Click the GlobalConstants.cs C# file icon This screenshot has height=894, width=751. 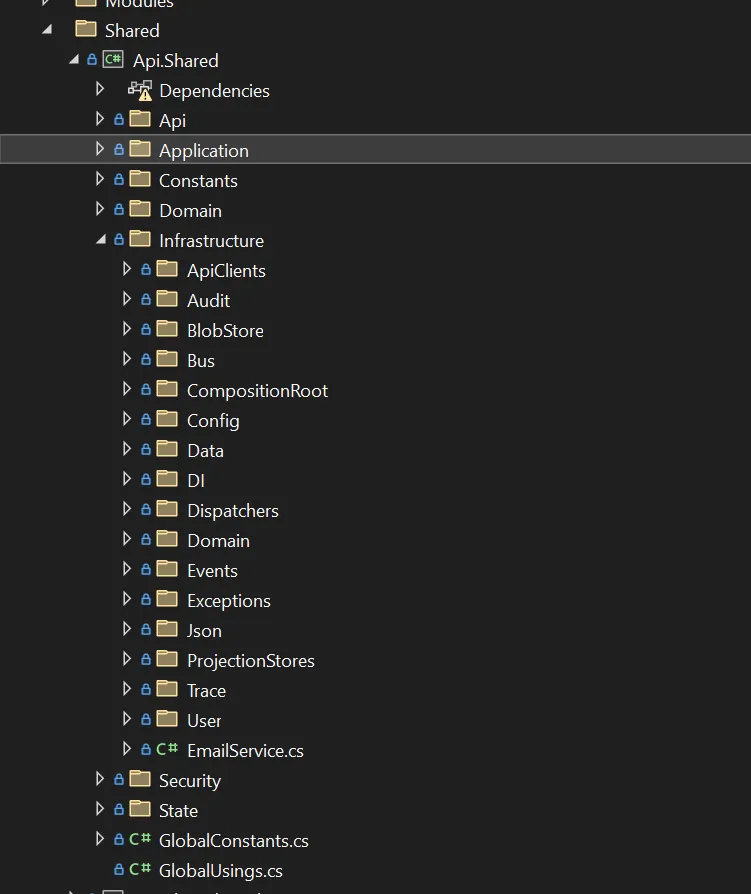coord(140,839)
